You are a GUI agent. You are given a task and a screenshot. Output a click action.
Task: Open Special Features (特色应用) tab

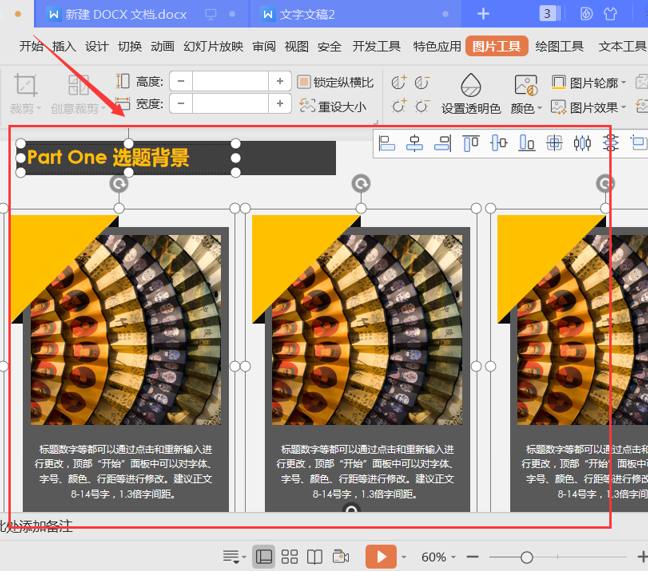pyautogui.click(x=437, y=46)
